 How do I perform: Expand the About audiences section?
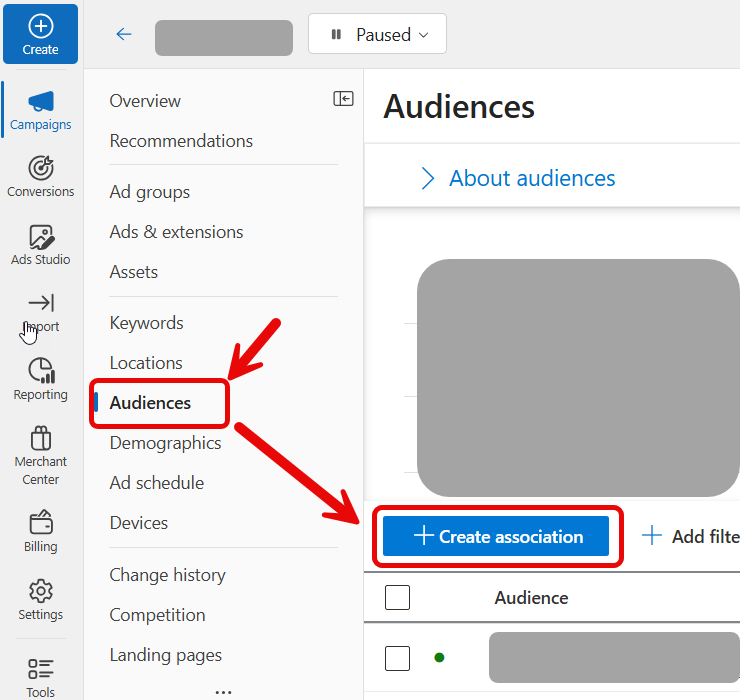click(x=518, y=178)
